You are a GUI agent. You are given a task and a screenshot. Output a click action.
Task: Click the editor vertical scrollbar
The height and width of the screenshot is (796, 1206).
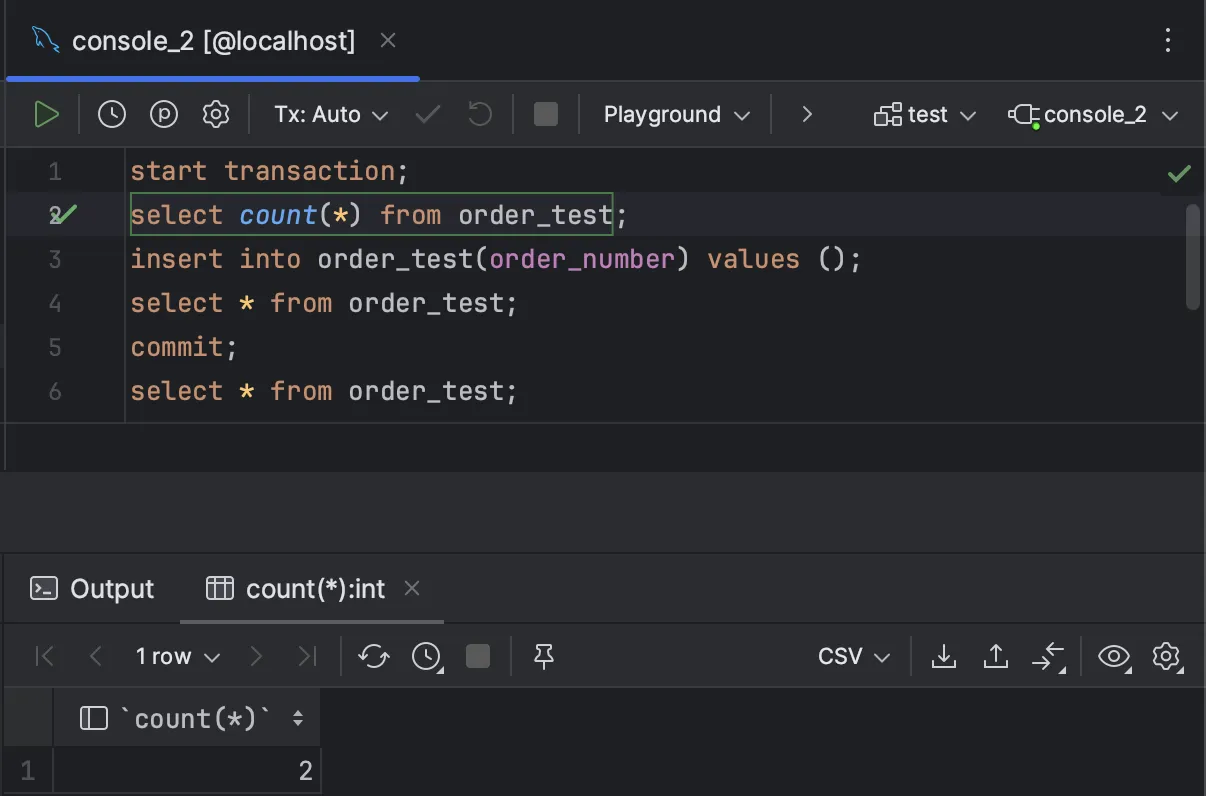[1191, 257]
